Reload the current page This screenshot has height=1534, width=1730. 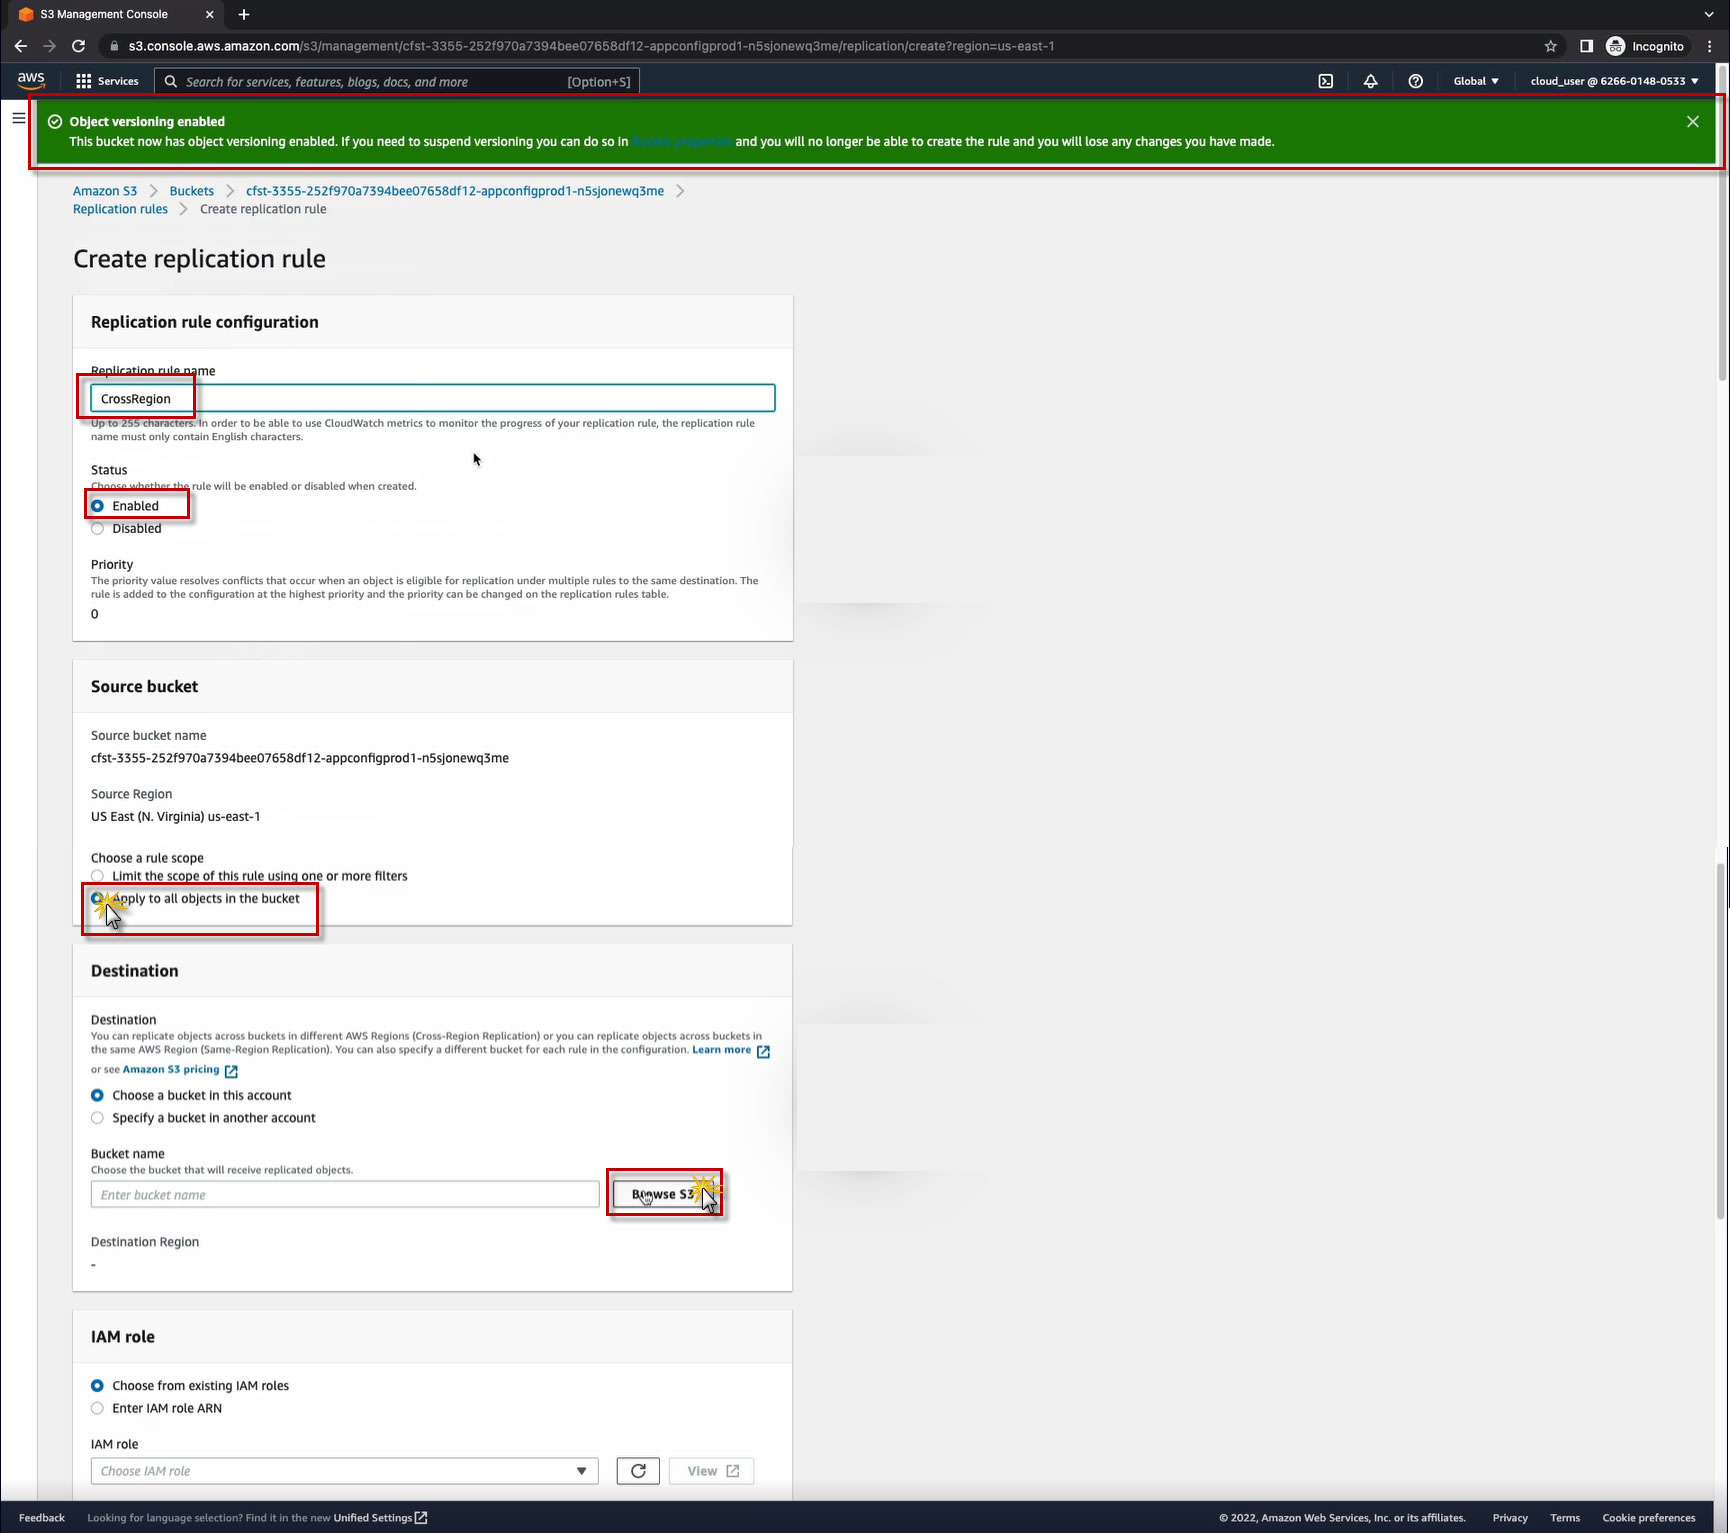coord(78,46)
